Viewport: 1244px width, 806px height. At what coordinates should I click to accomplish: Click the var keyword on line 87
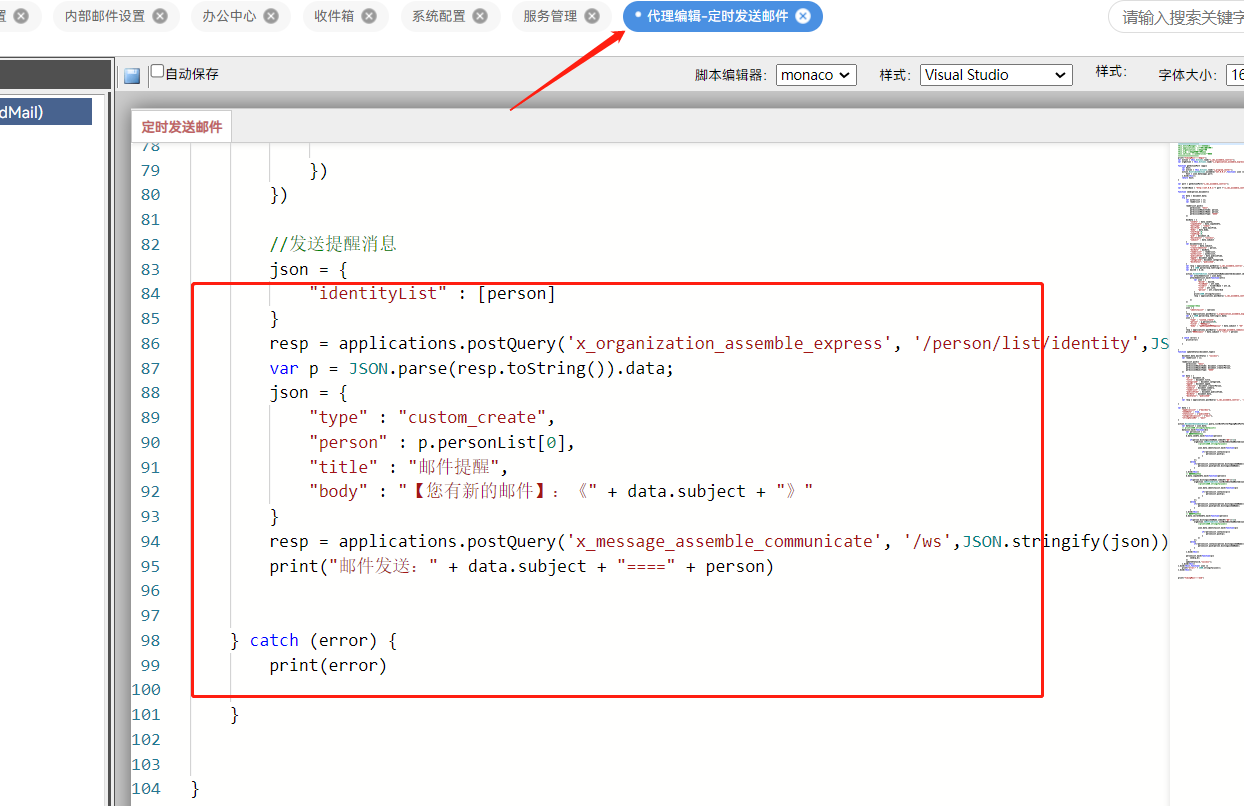click(284, 368)
